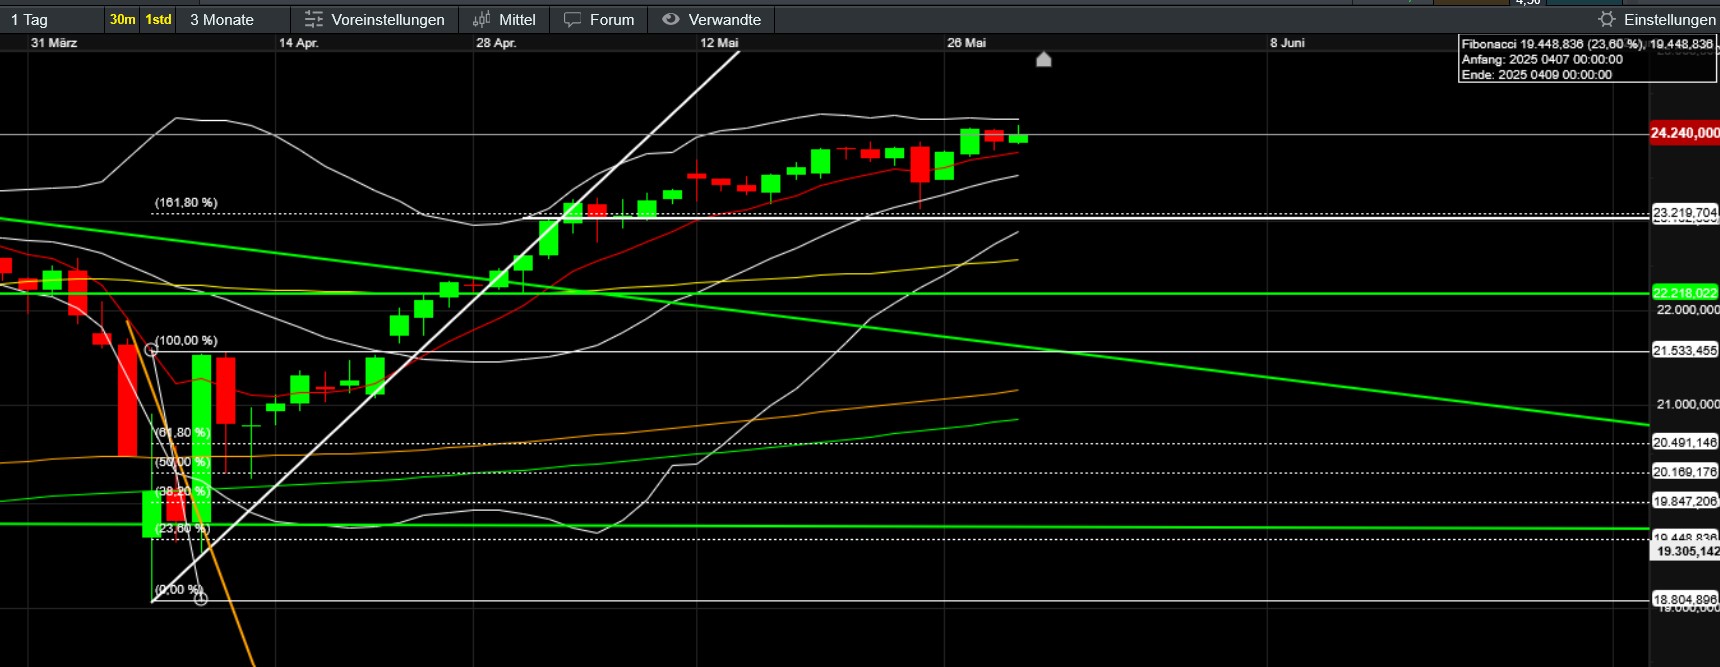Click the red current price label 24.240,000

(x=1685, y=133)
